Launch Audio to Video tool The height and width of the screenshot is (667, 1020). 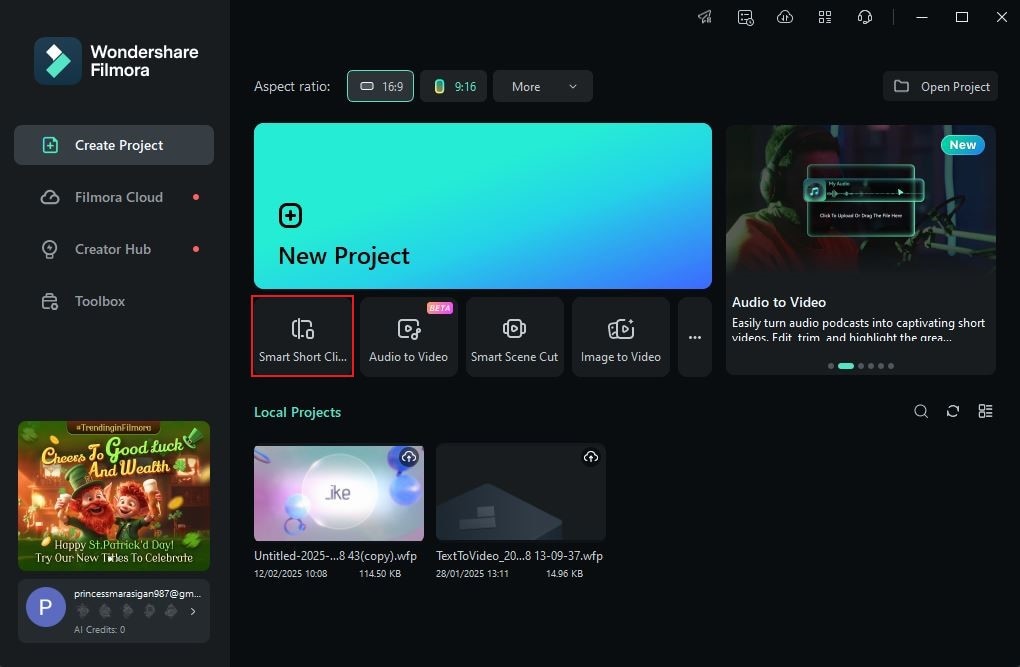tap(409, 336)
